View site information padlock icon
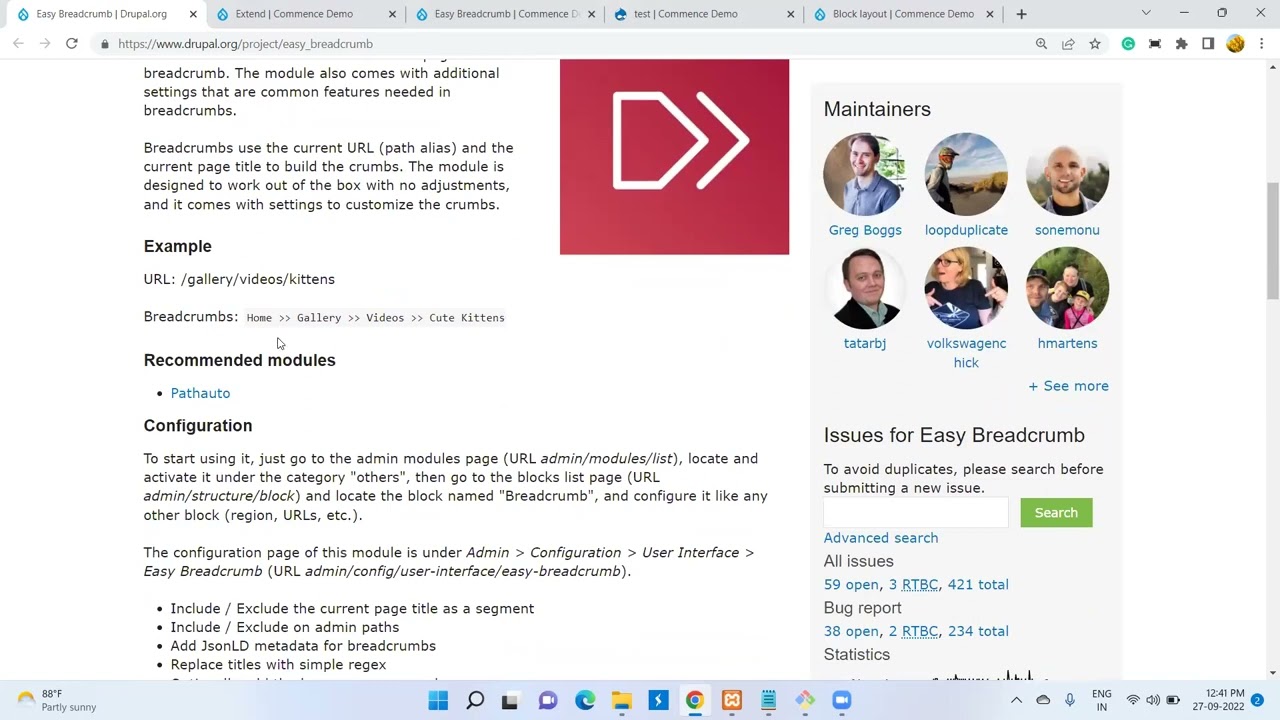 104,44
